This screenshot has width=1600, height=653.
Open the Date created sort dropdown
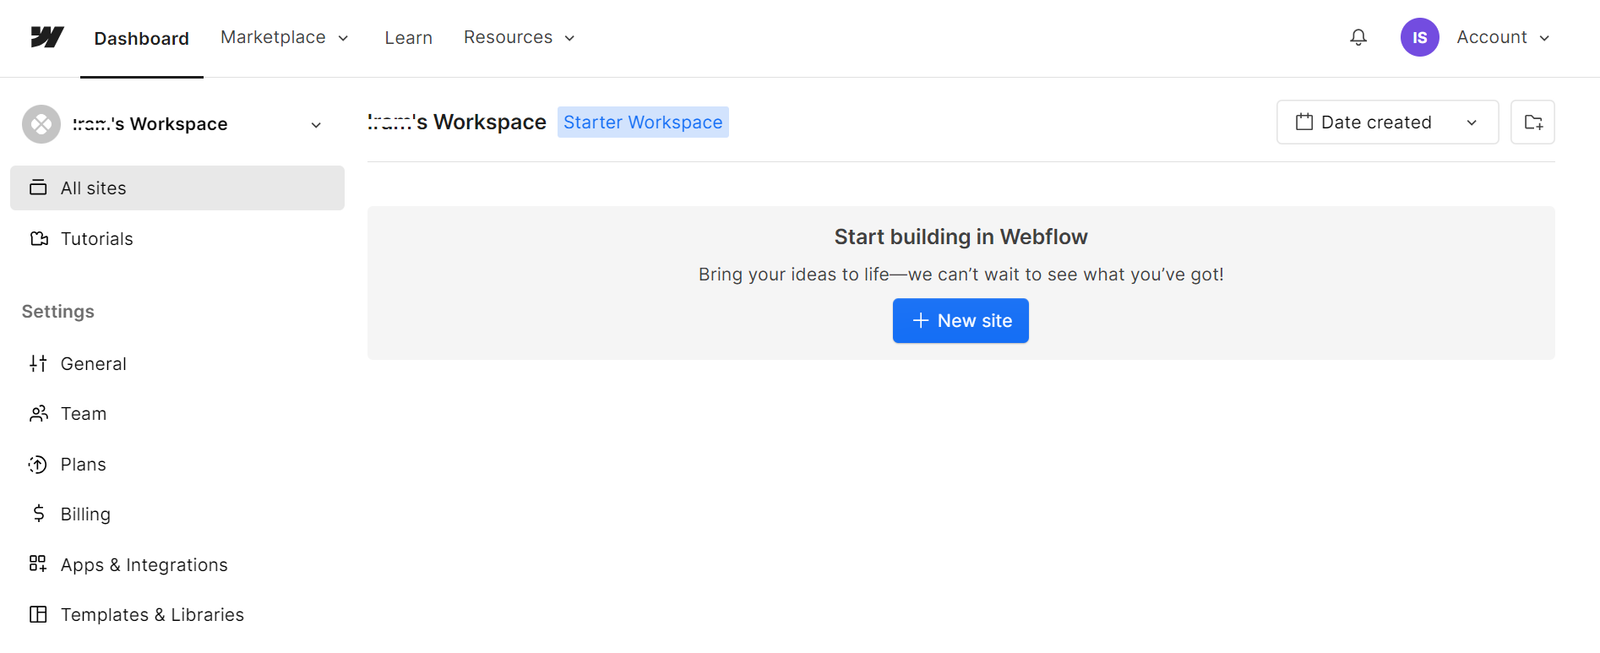click(x=1387, y=122)
